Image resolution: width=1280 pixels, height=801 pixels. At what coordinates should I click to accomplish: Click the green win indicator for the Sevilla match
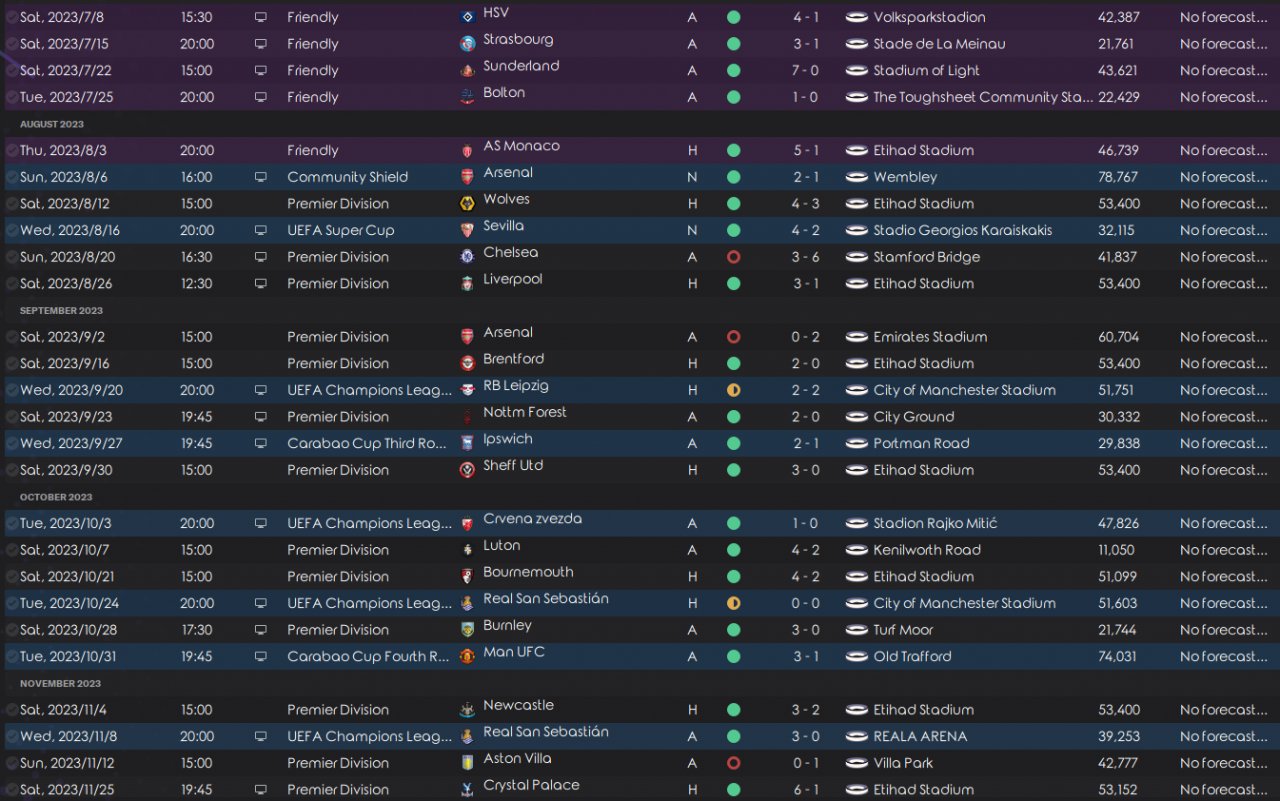pyautogui.click(x=733, y=230)
